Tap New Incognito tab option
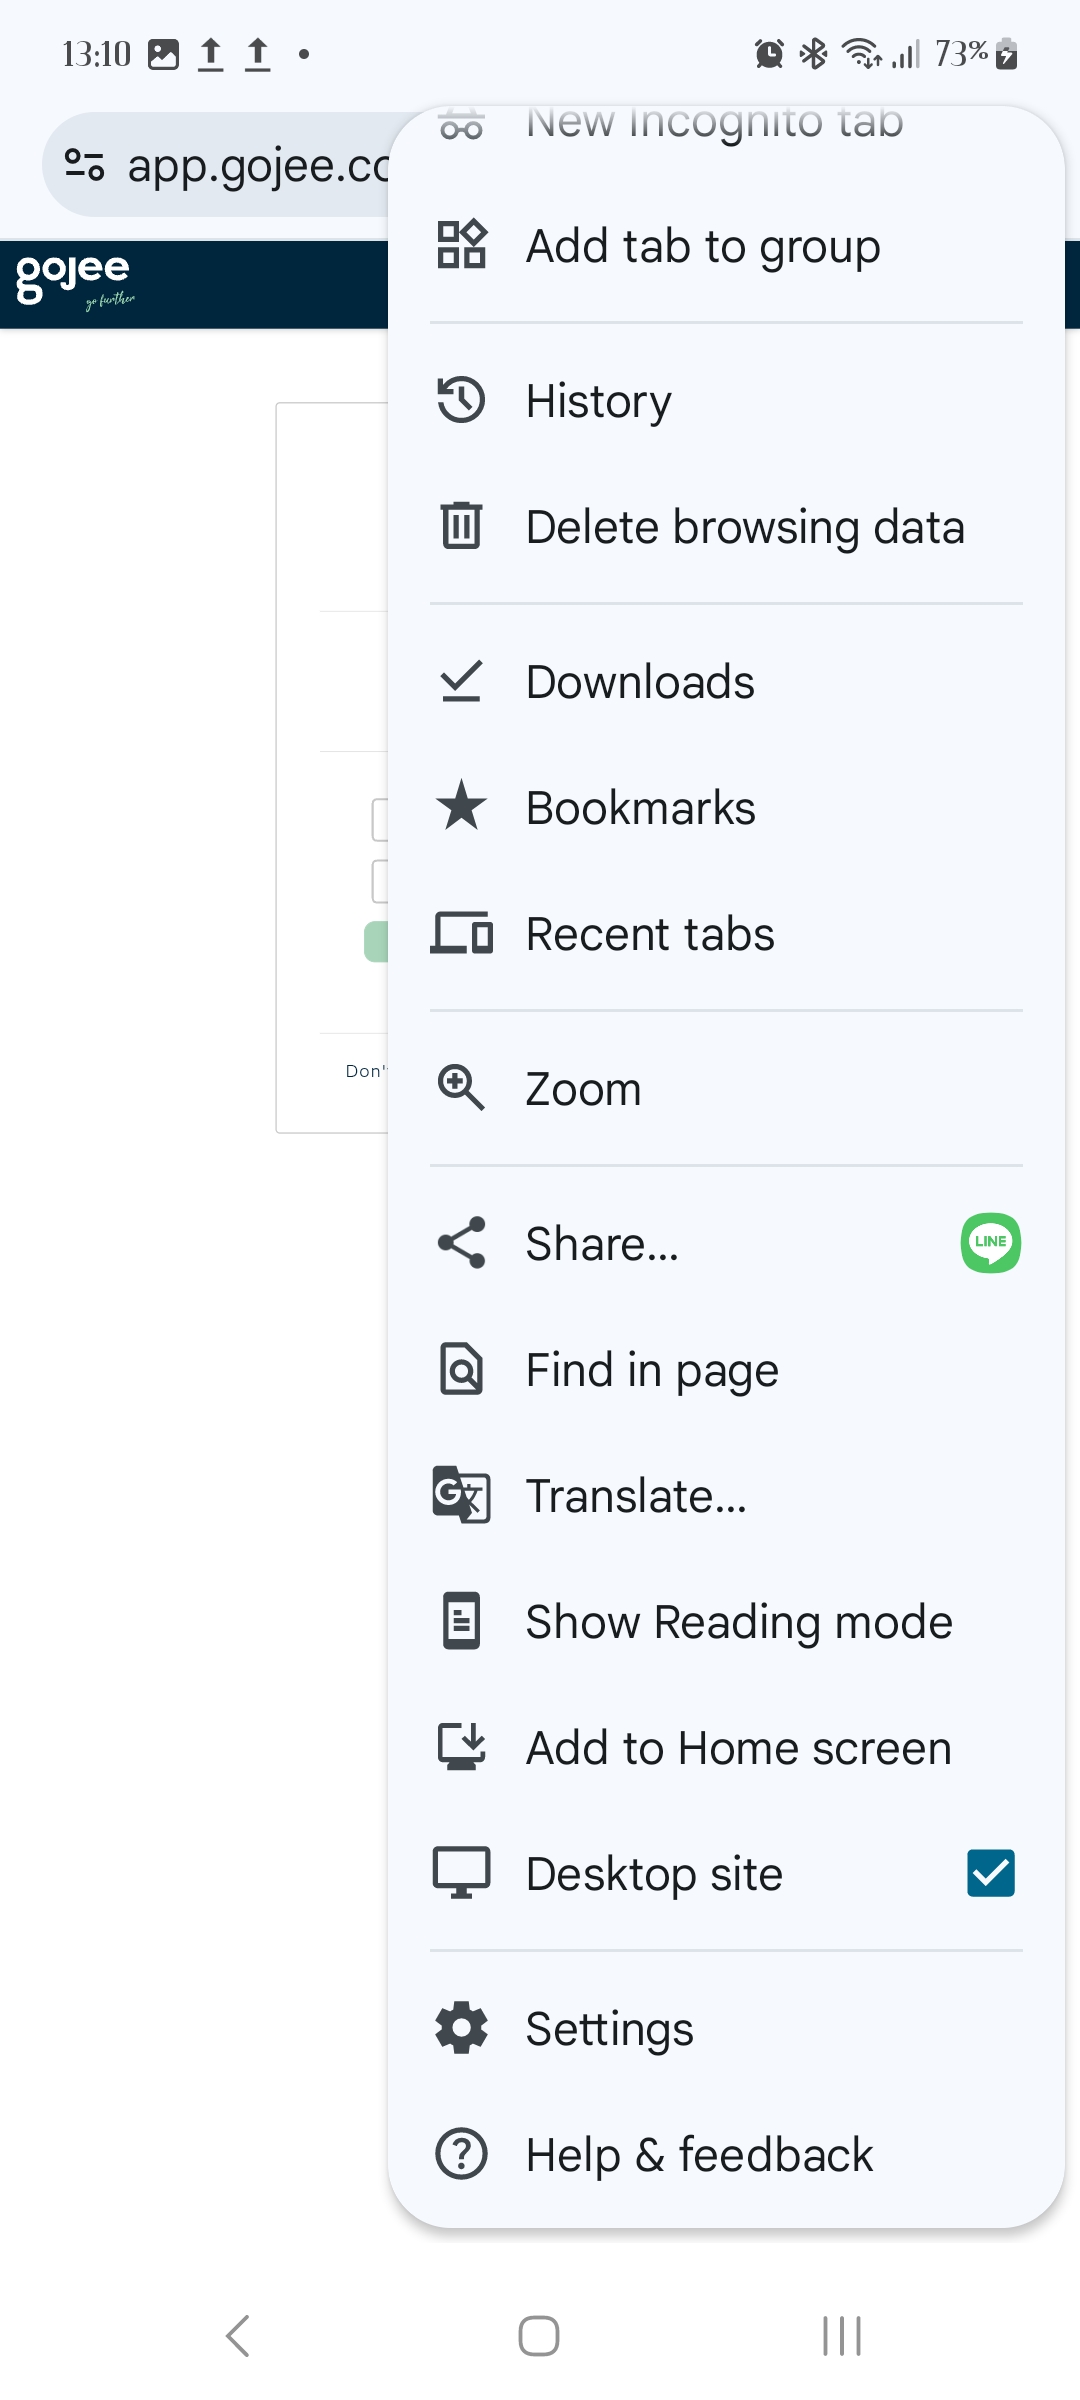The image size is (1080, 2400). click(714, 126)
